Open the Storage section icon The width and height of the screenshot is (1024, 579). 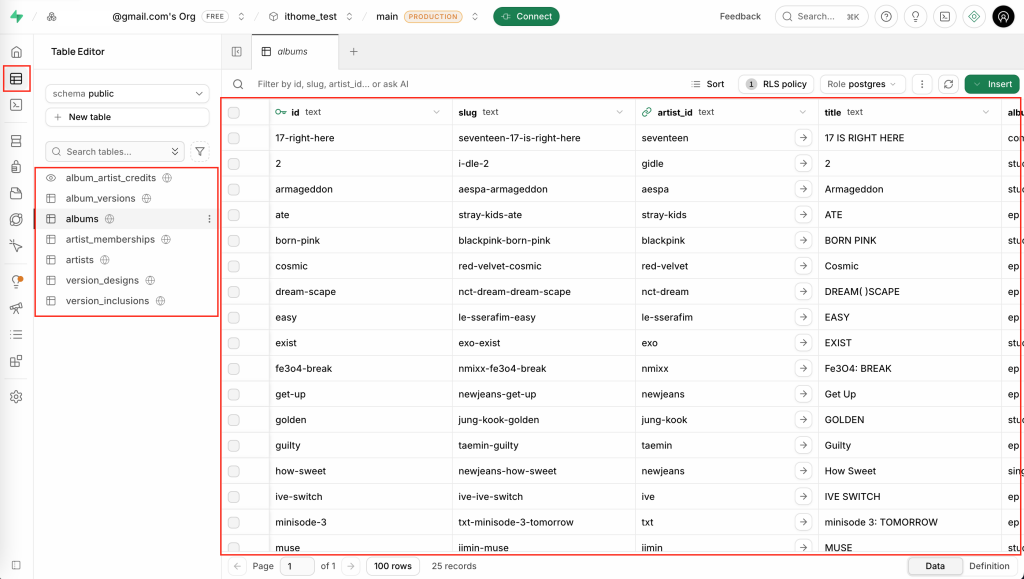pyautogui.click(x=16, y=193)
